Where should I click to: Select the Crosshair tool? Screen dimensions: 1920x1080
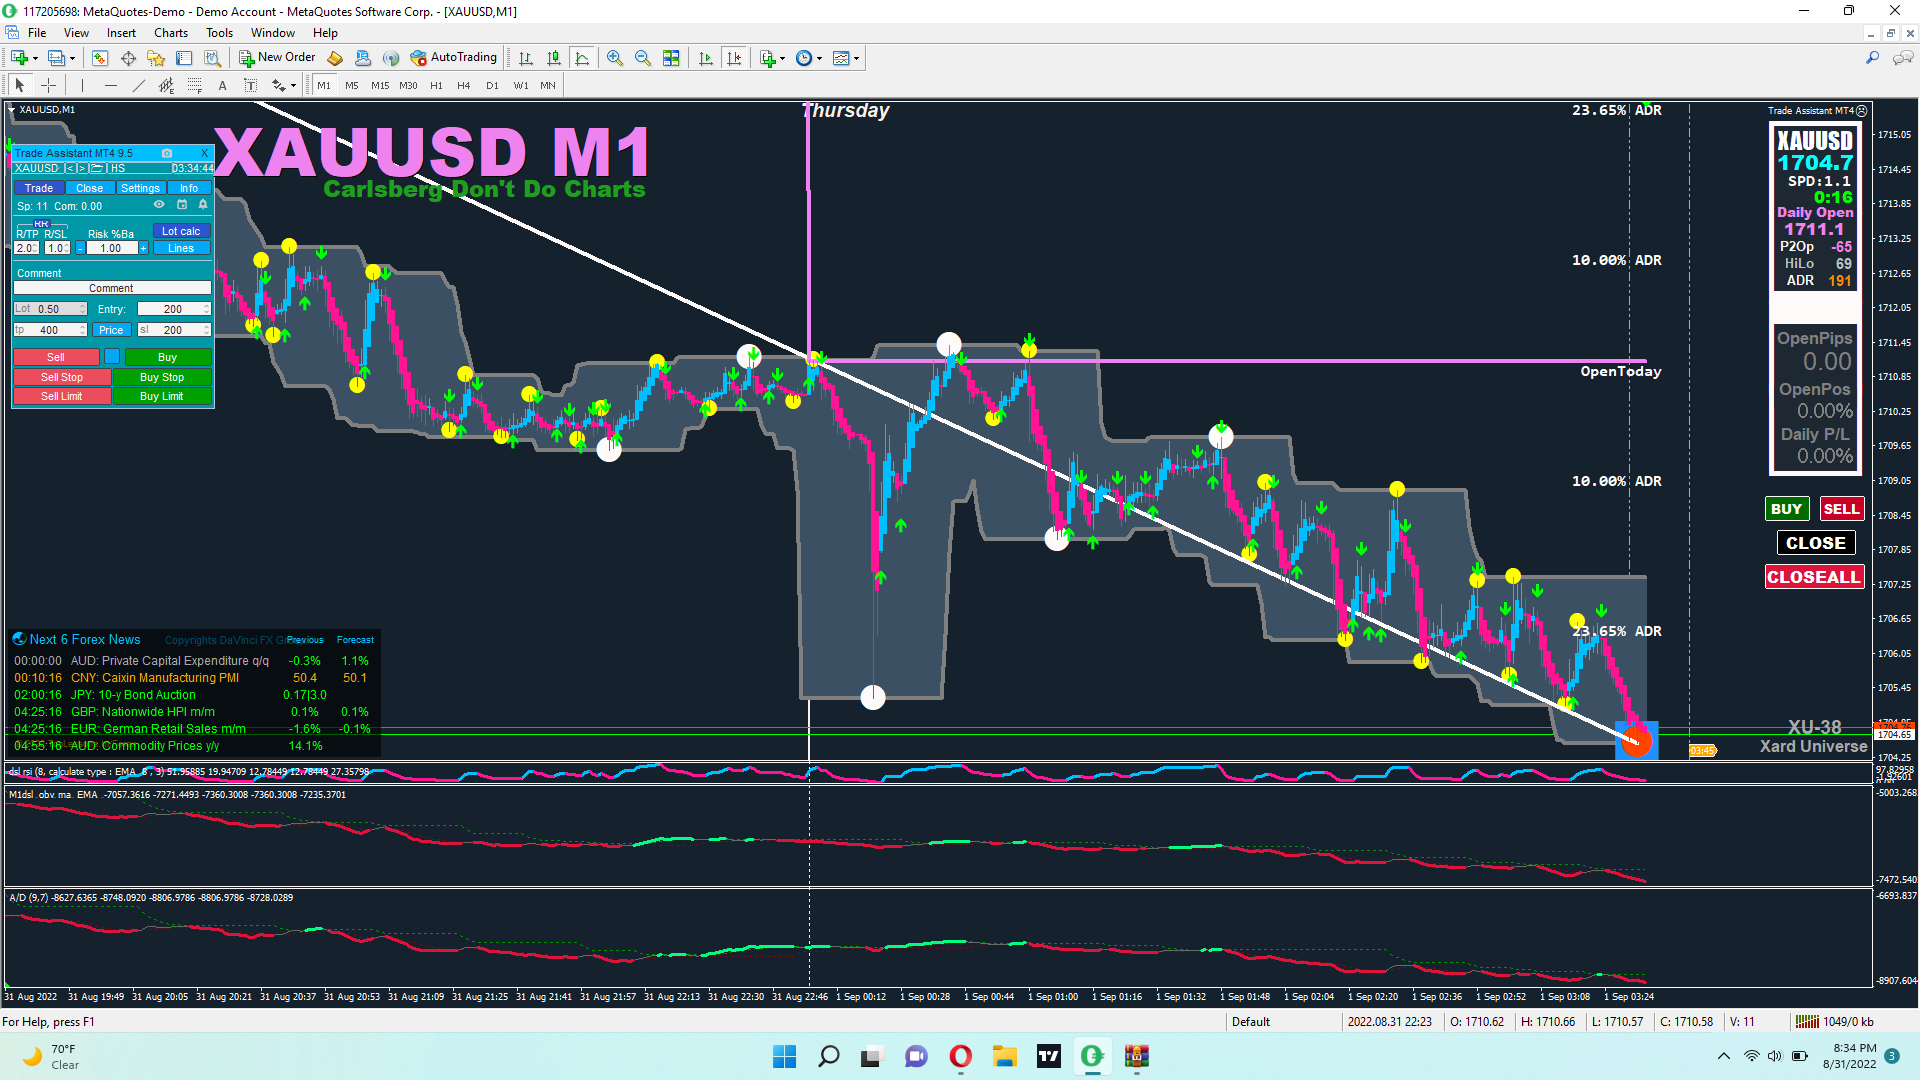(48, 85)
